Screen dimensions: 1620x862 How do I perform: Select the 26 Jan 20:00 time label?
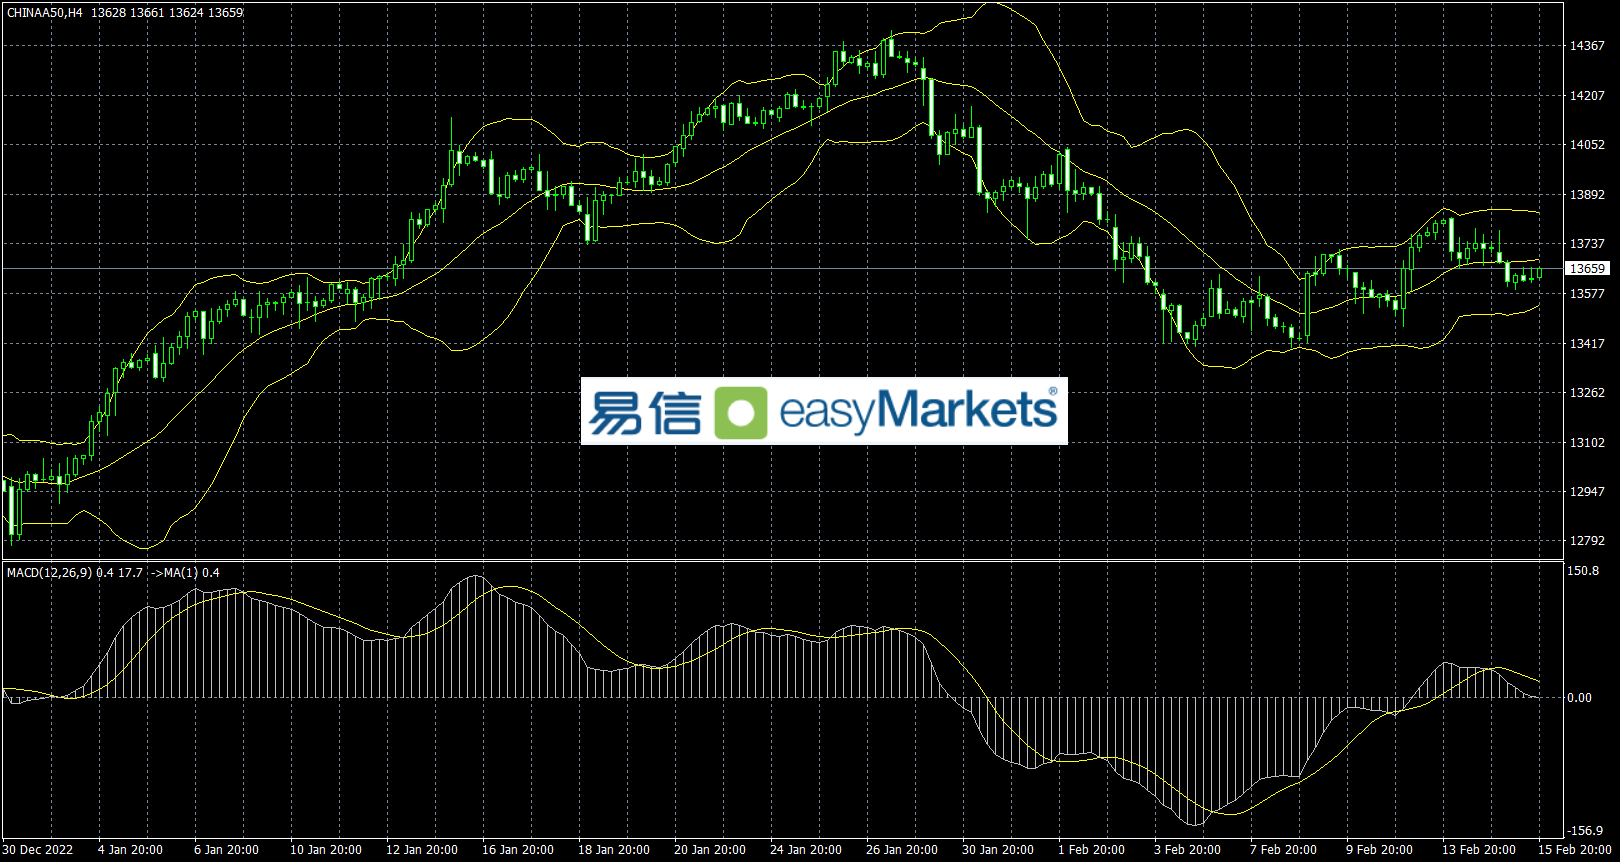[902, 850]
